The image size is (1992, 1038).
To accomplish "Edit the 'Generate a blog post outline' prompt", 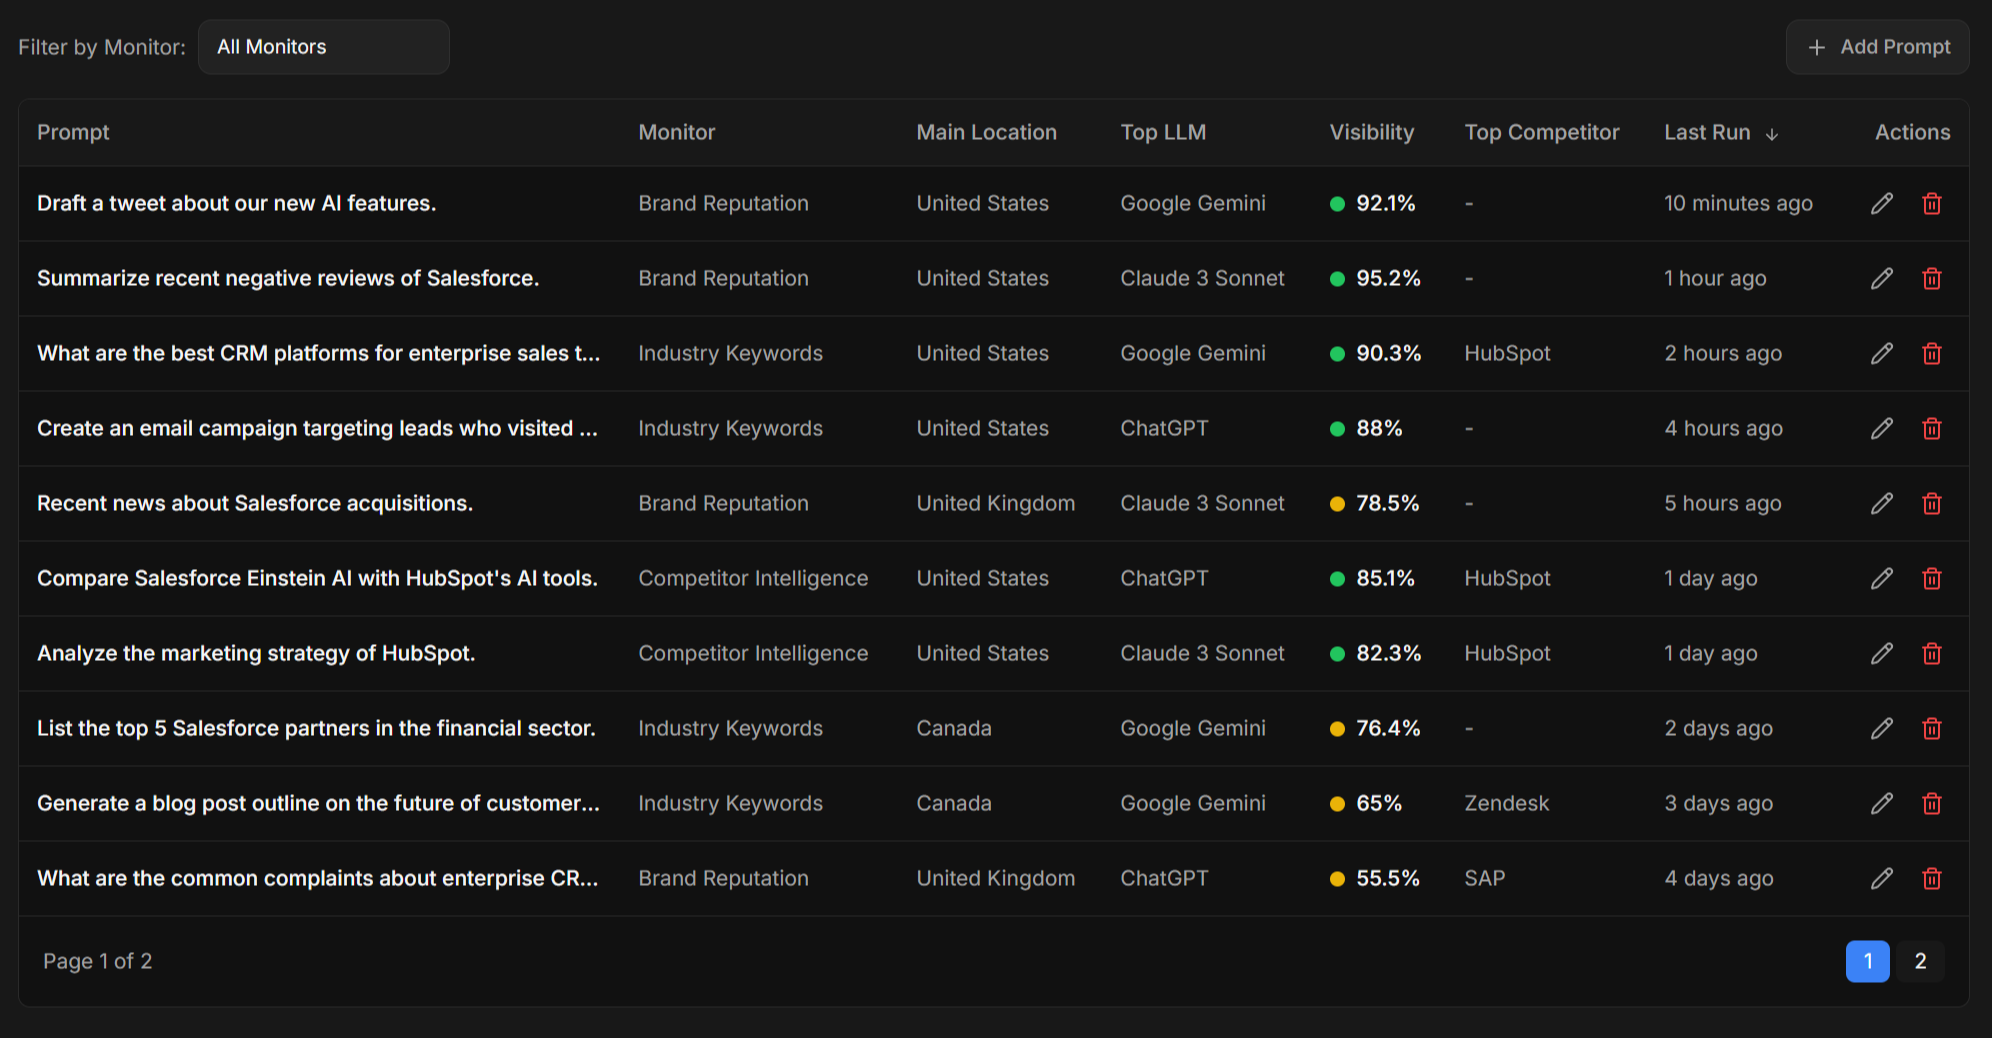I will tap(1882, 803).
